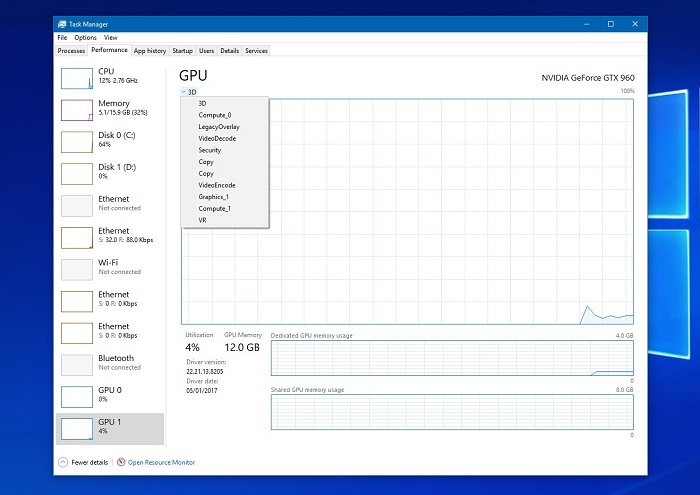The width and height of the screenshot is (700, 495).
Task: Select Disk 1 (D:) in sidebar
Action: (110, 174)
